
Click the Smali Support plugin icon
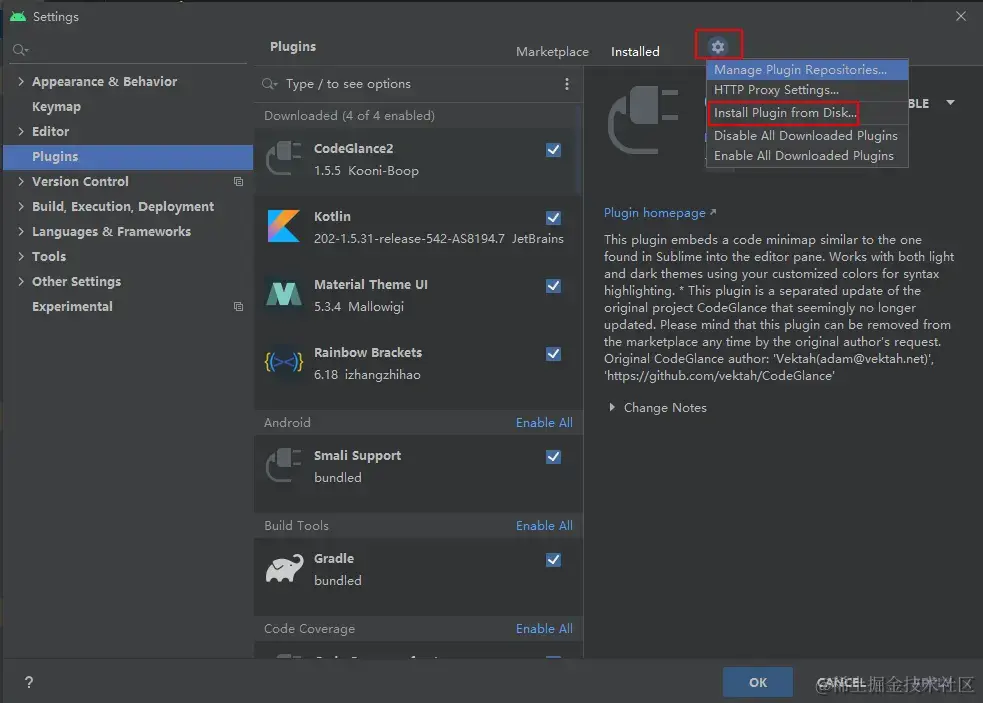(284, 465)
